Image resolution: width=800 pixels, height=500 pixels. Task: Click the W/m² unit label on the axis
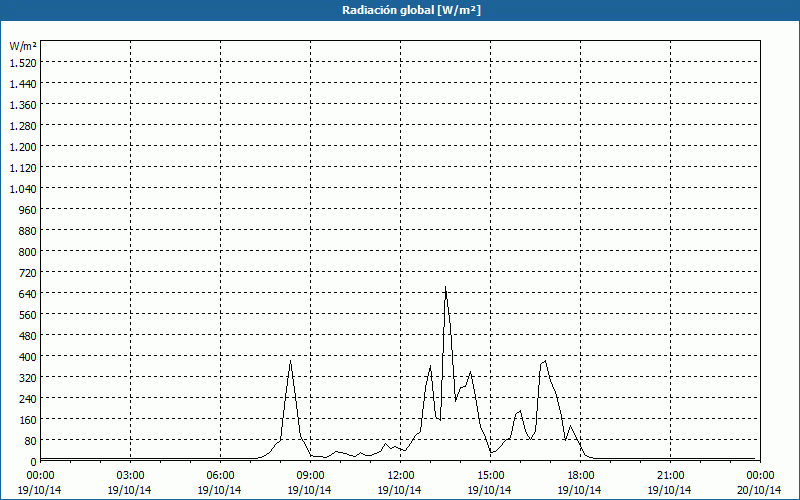[23, 46]
